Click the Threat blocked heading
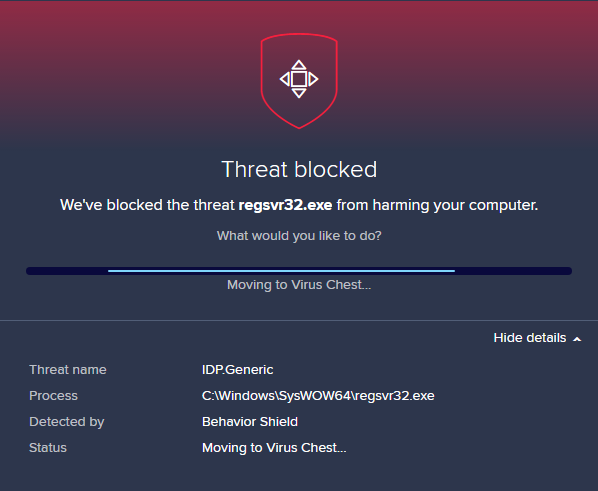The height and width of the screenshot is (491, 598). [299, 169]
